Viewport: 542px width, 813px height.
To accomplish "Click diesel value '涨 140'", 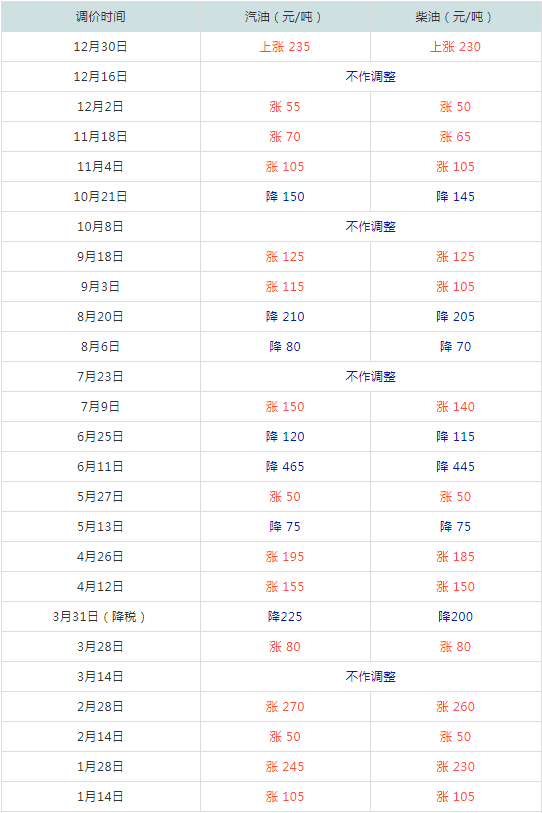I will click(455, 407).
